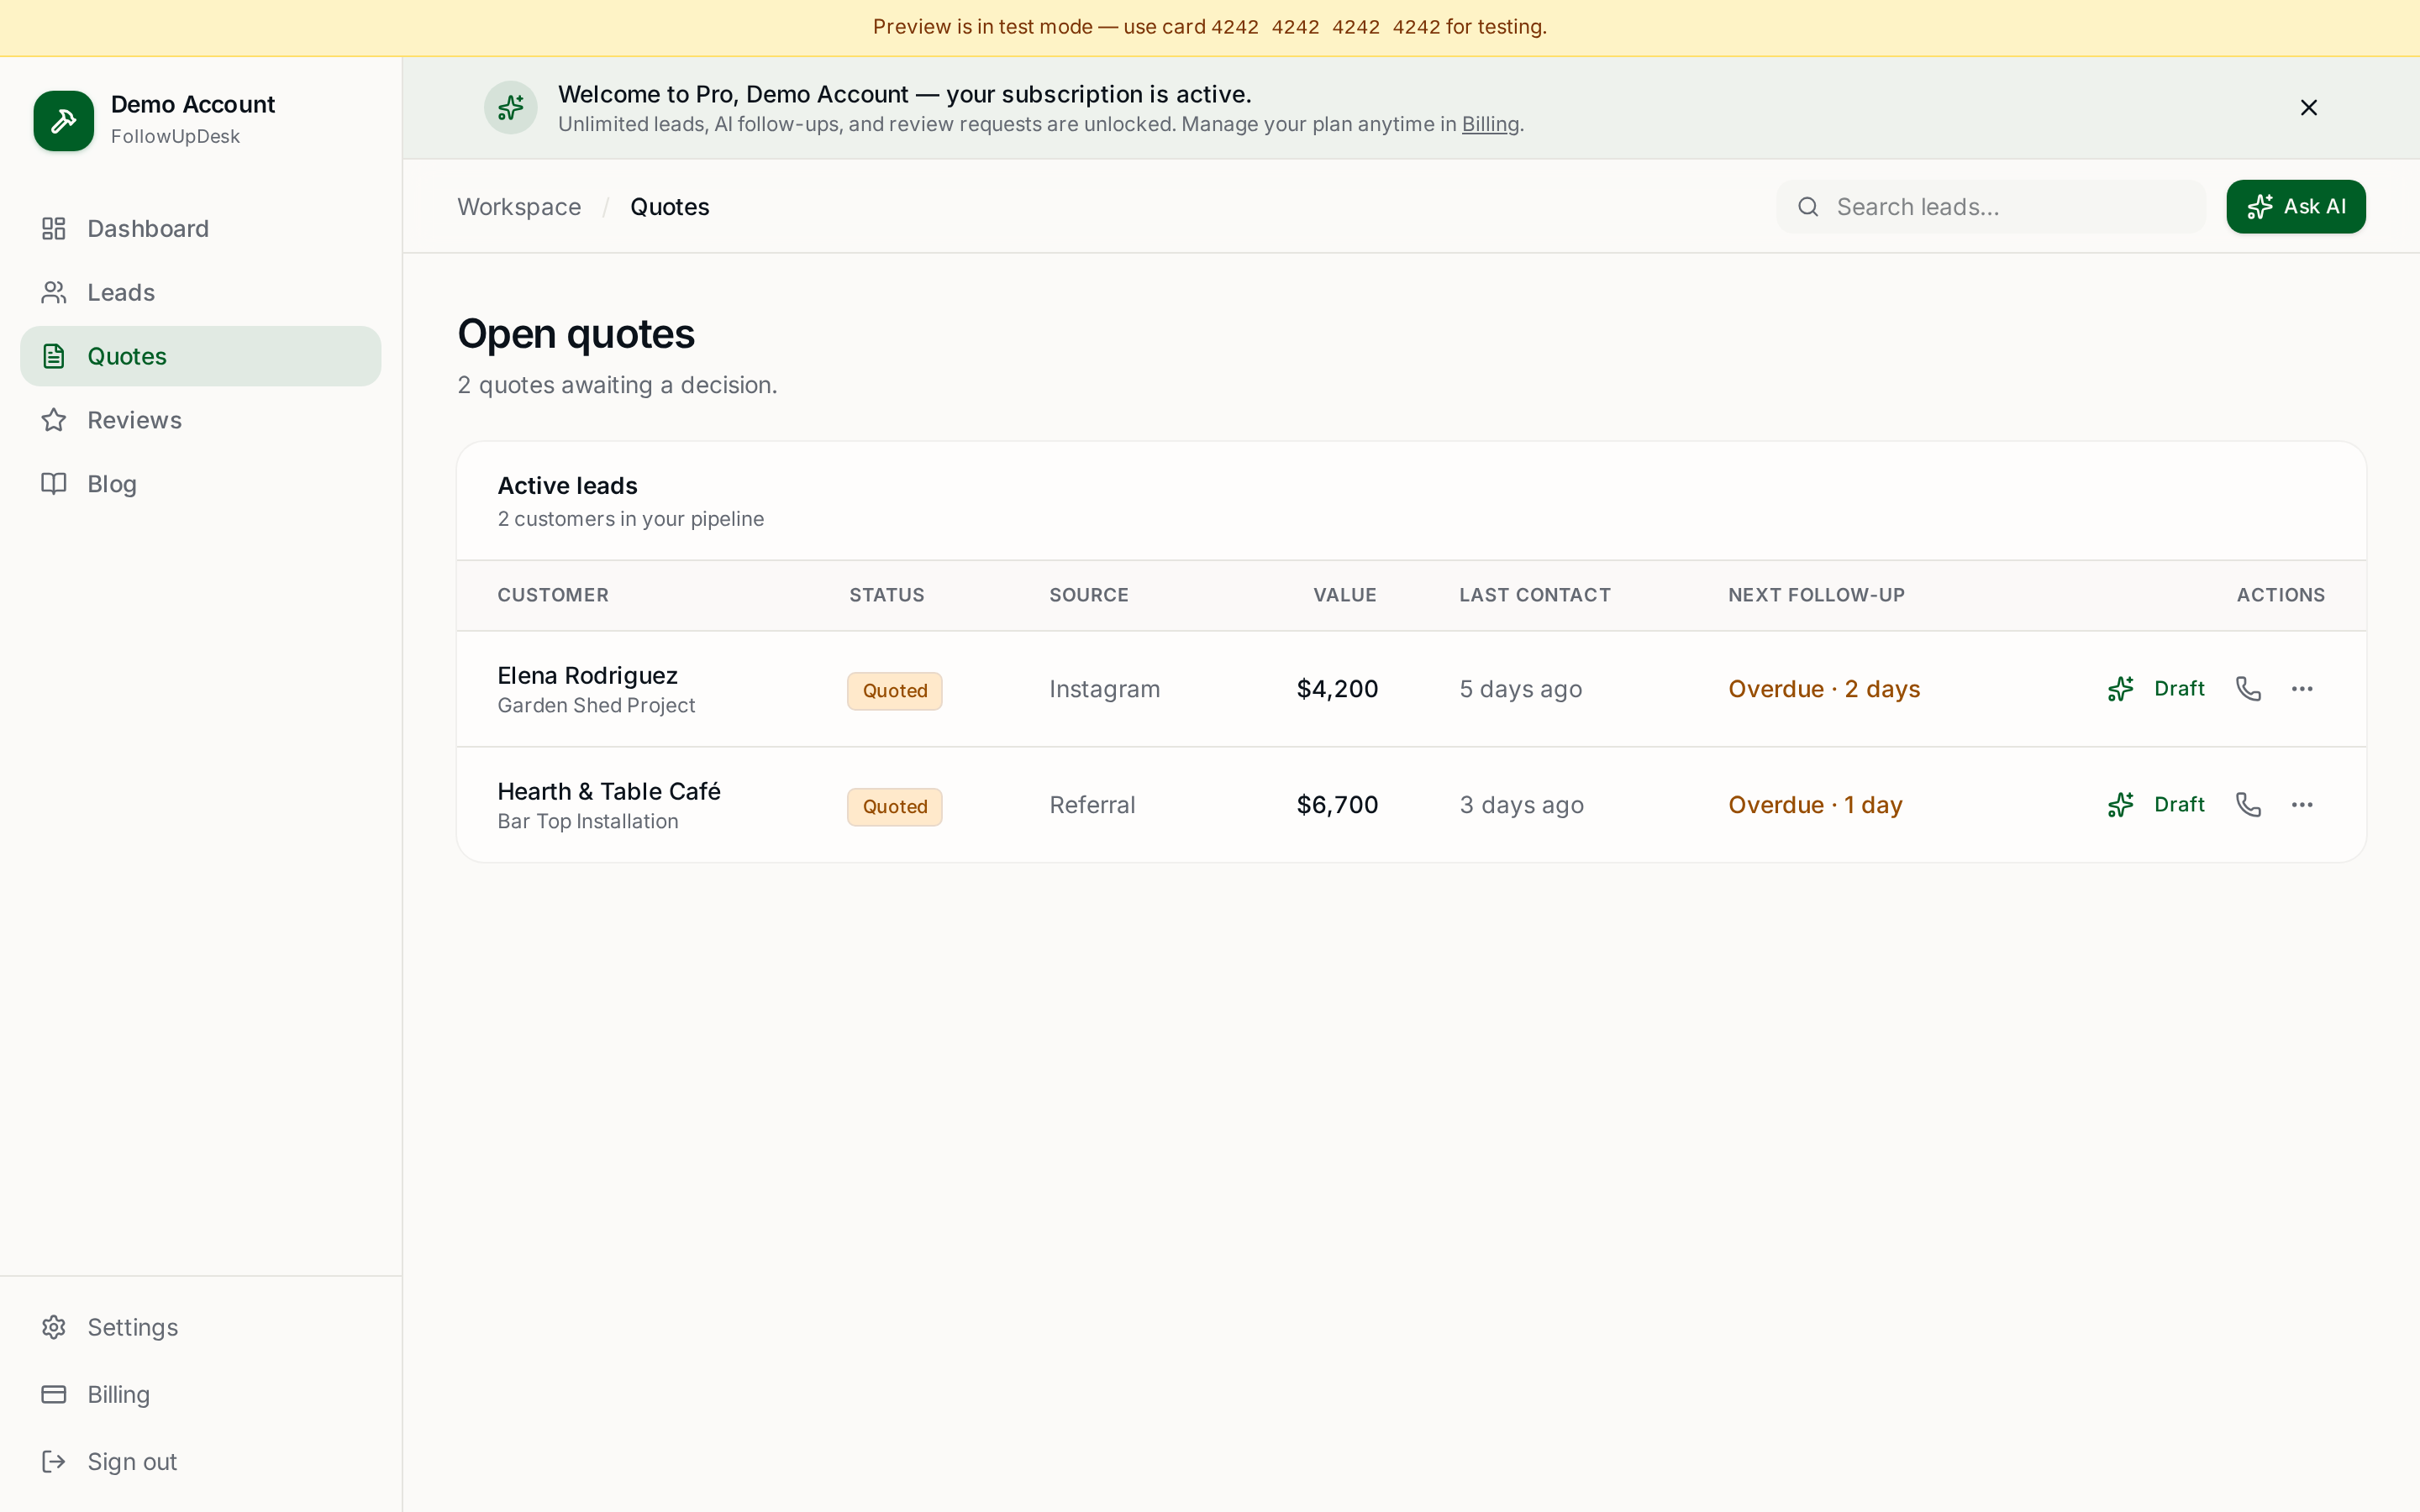Image resolution: width=2420 pixels, height=1512 pixels.
Task: Select the Quotes menu item
Action: click(x=200, y=356)
